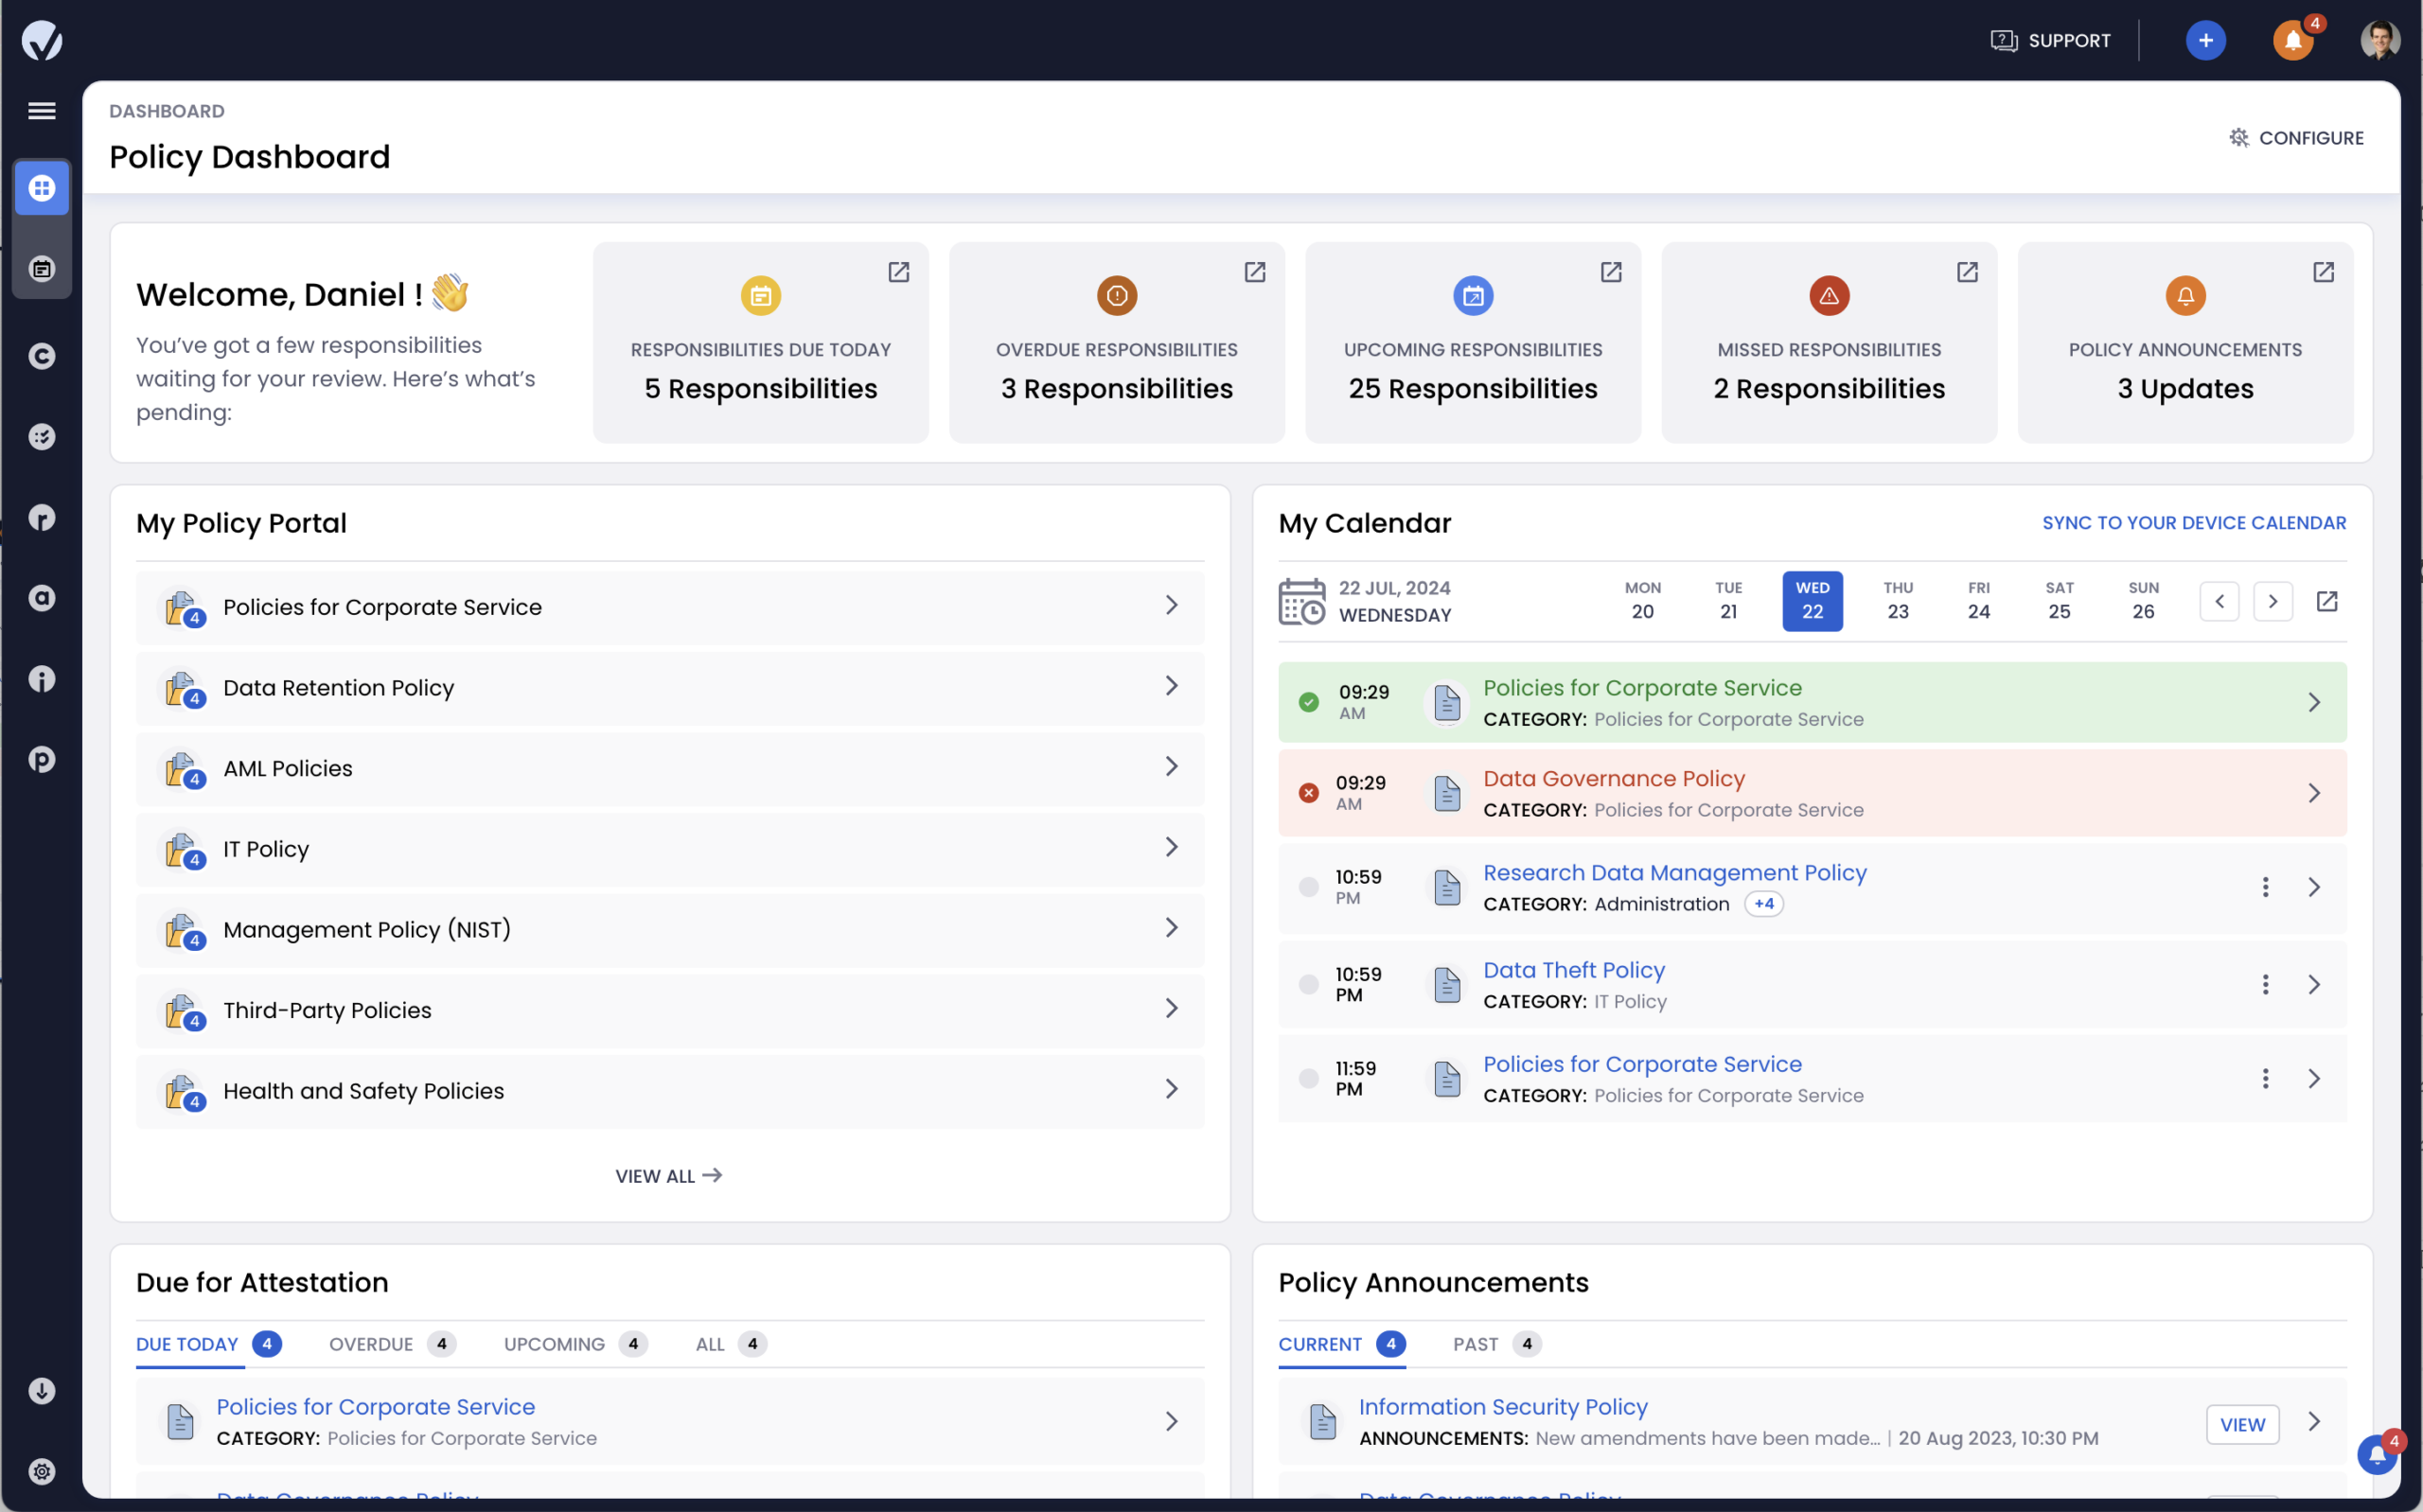2423x1512 pixels.
Task: Expand Data Retention Policy row chevron
Action: point(1171,686)
